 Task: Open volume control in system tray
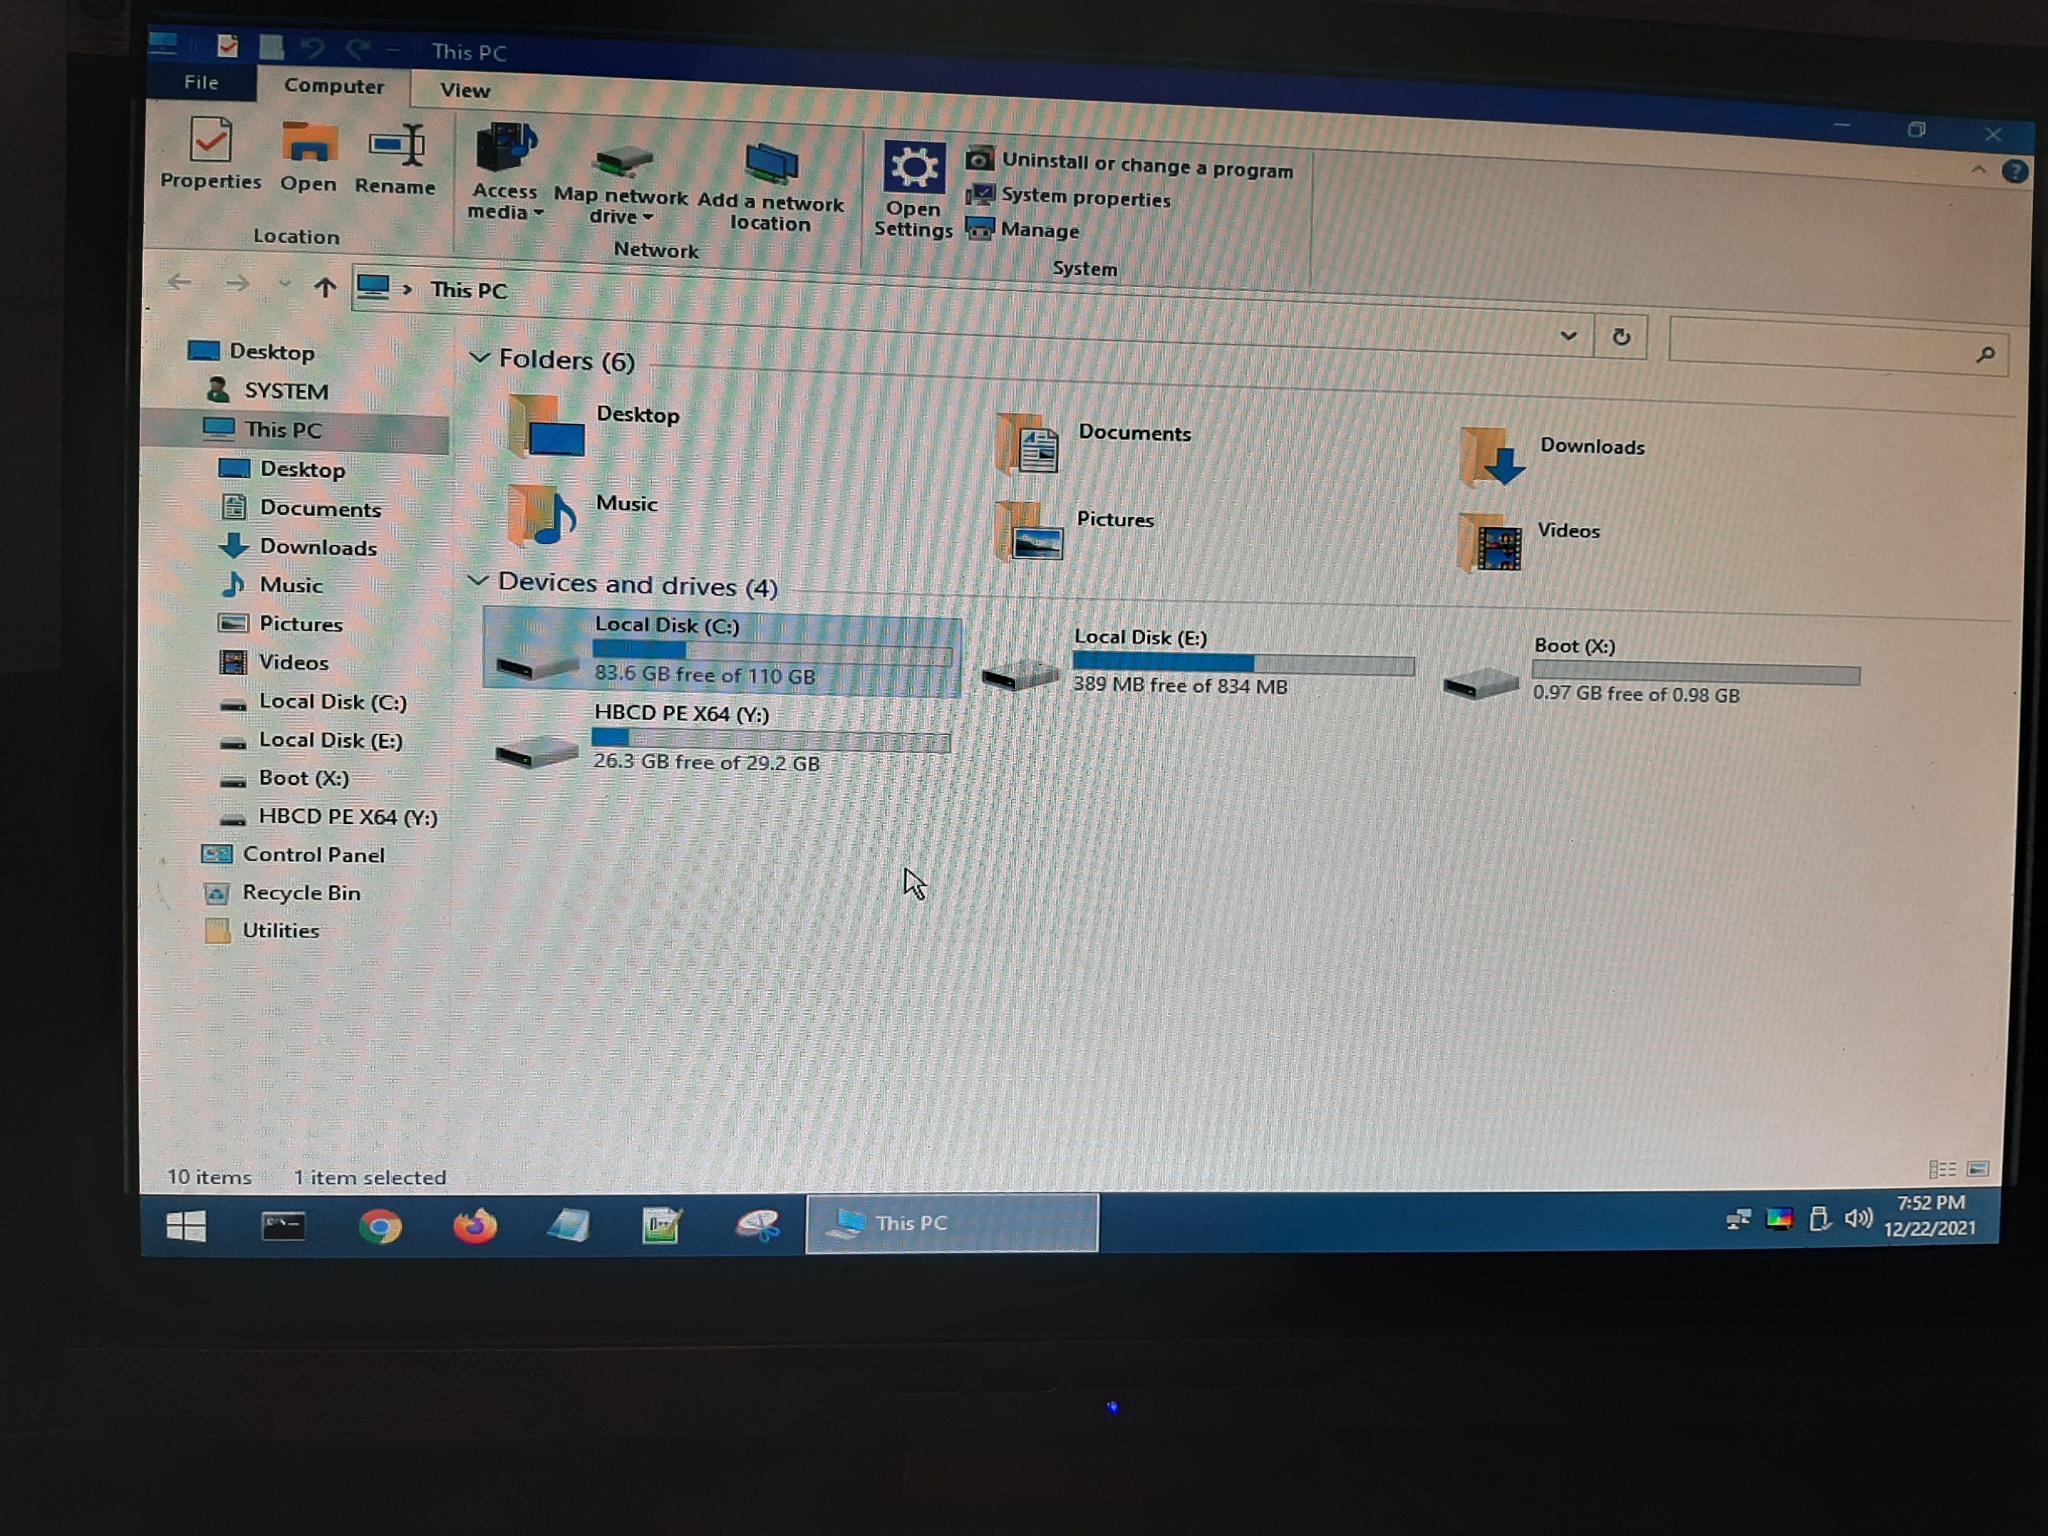pos(1858,1219)
